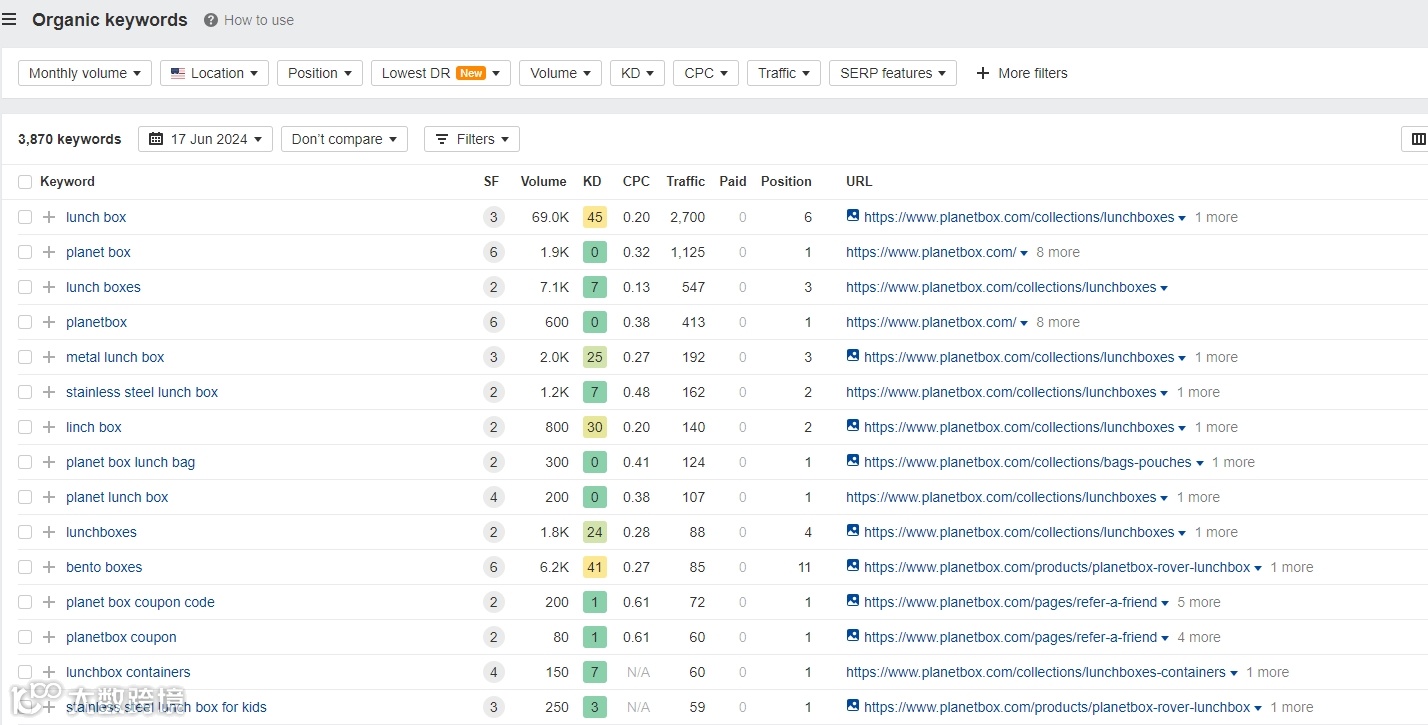Open the planetbox.com homepage URL in planet box row

931,252
